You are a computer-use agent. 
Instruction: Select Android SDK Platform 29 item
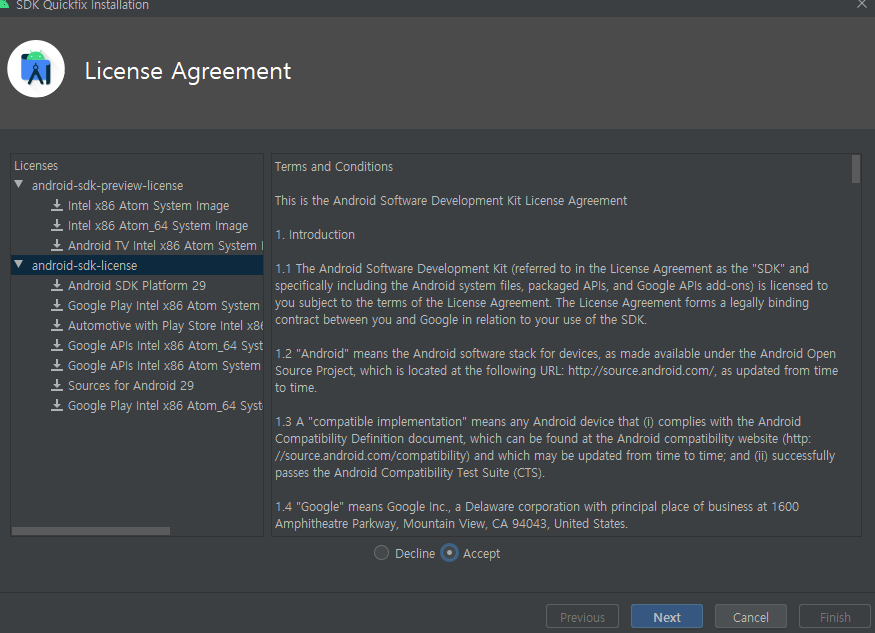137,285
